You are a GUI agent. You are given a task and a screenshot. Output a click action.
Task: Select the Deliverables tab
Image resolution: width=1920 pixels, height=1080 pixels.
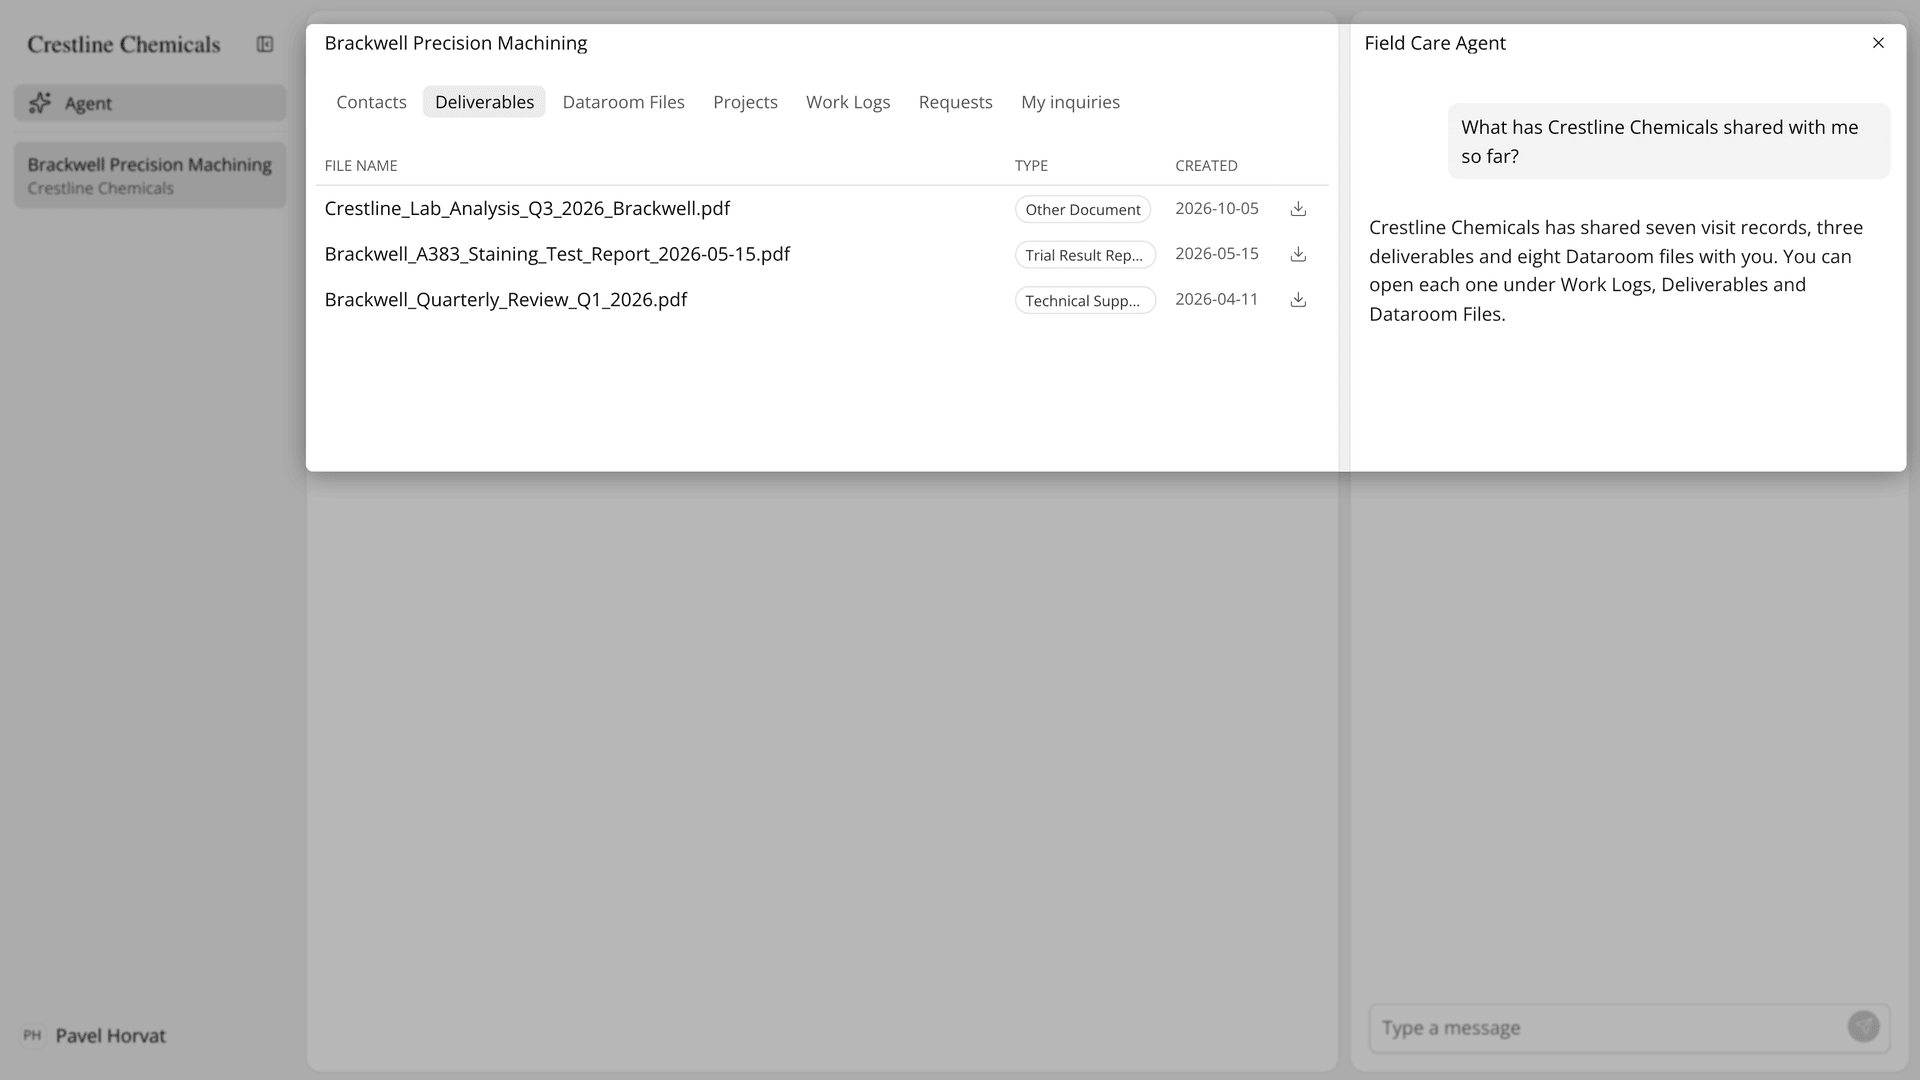[484, 102]
